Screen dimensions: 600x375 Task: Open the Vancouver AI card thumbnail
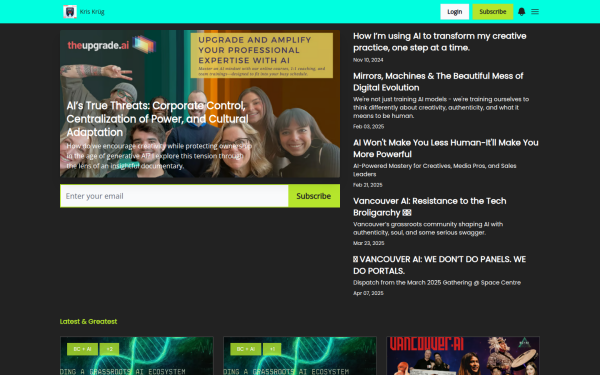(x=463, y=356)
